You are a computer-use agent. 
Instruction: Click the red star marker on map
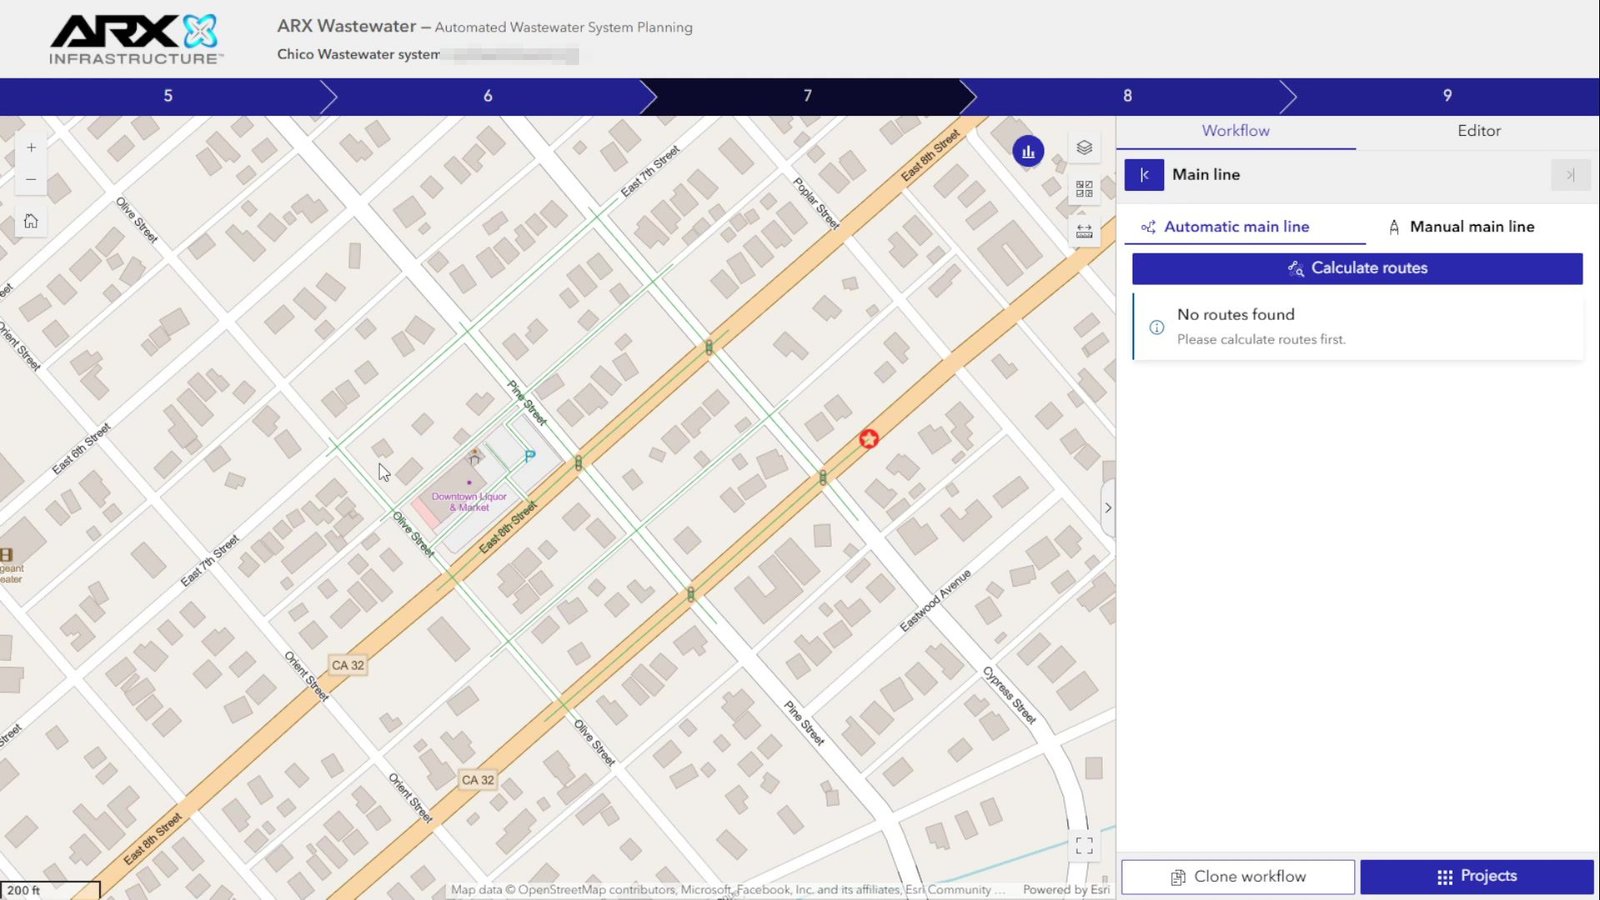[869, 438]
